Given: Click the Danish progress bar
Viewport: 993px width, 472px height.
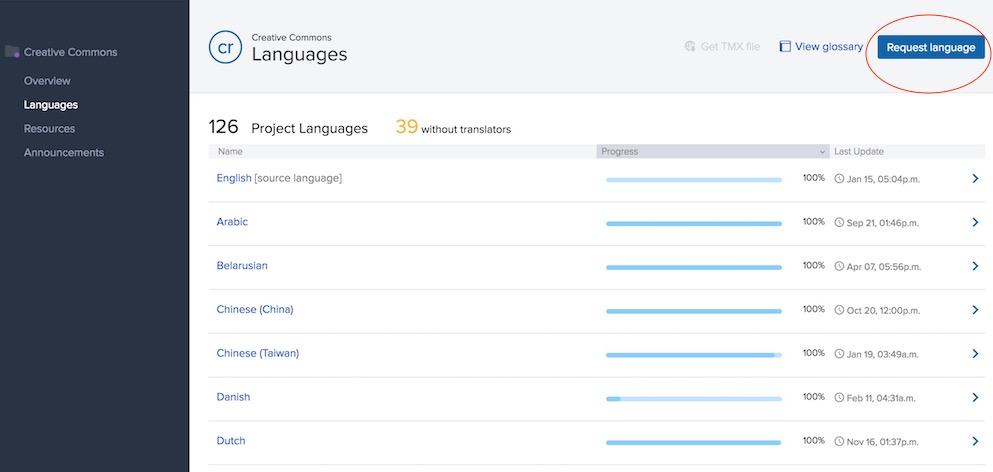Looking at the screenshot, I should pyautogui.click(x=693, y=398).
